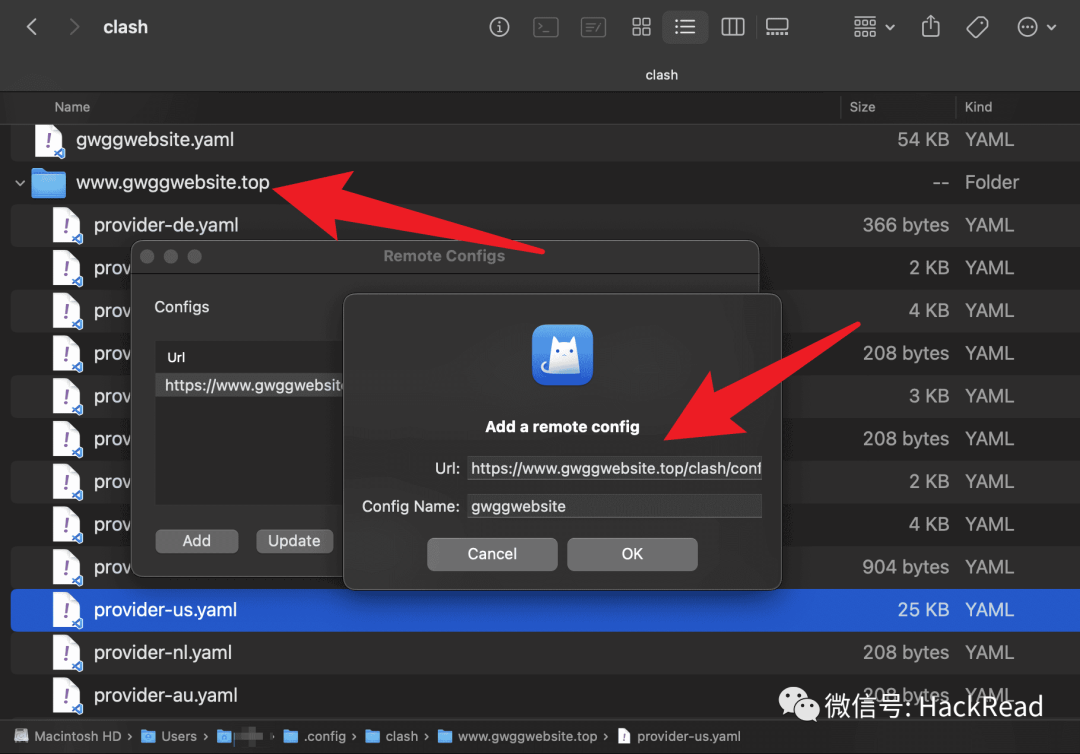The image size is (1080, 754).
Task: Click the 54 KB size cell
Action: (x=923, y=140)
